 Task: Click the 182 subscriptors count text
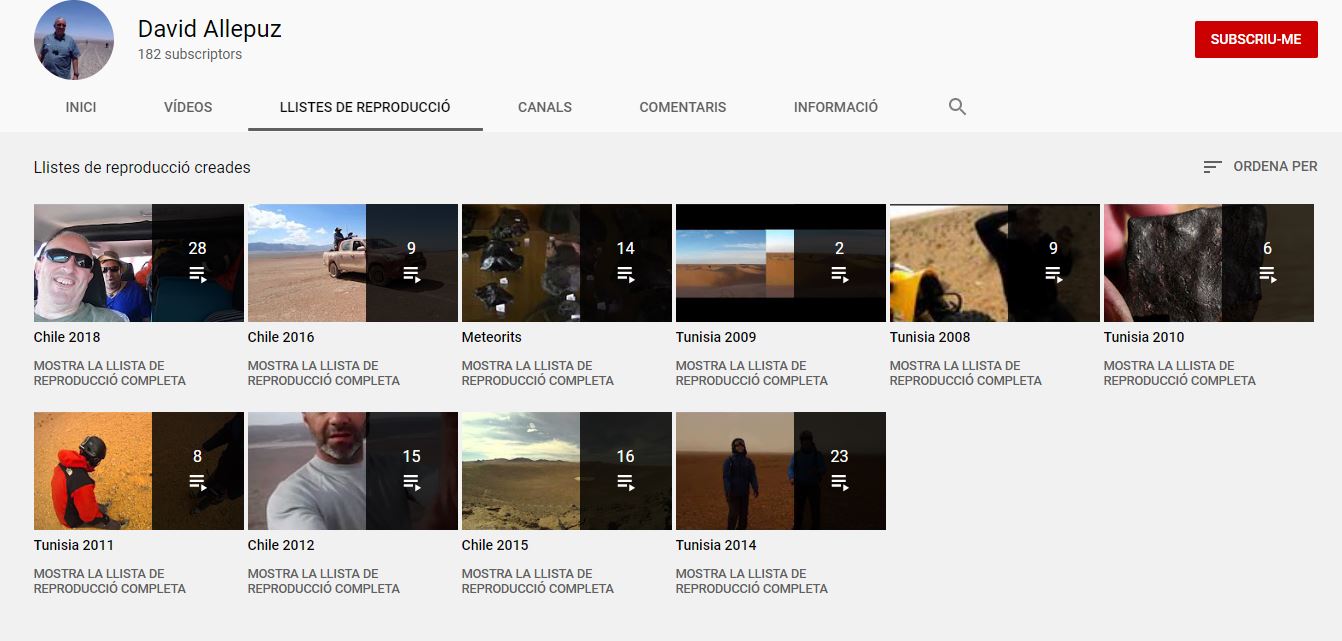point(190,54)
